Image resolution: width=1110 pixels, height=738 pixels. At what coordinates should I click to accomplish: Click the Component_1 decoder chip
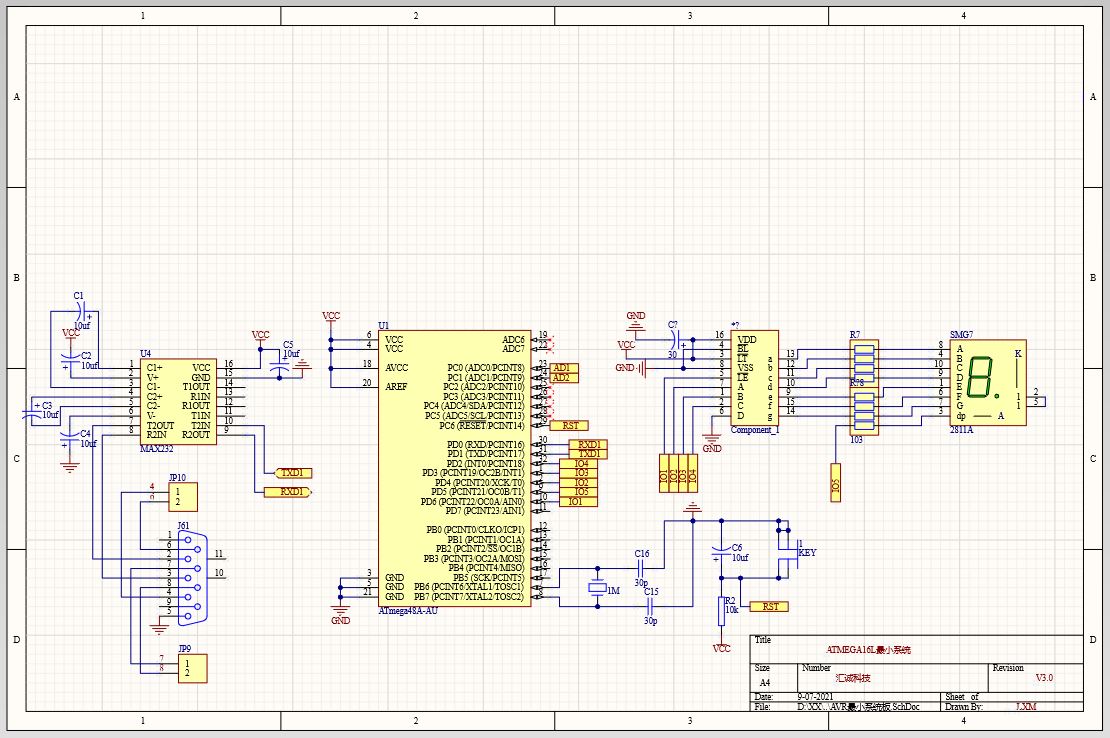coord(755,378)
